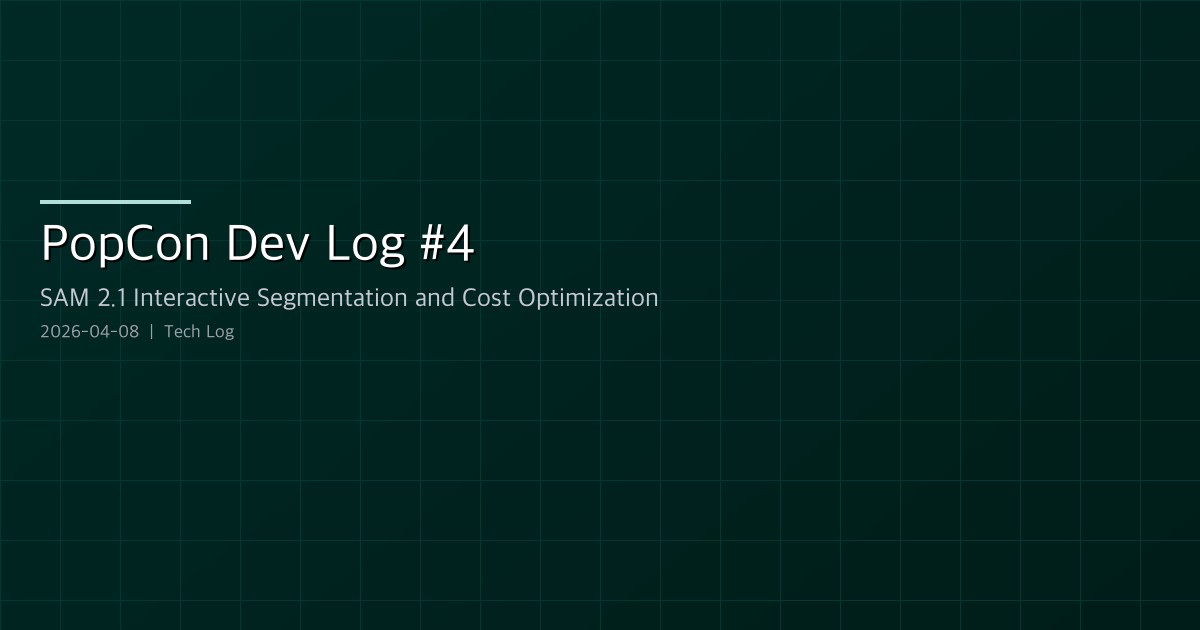
Task: Click the separator bar between date and Tech Log
Action: (152, 330)
